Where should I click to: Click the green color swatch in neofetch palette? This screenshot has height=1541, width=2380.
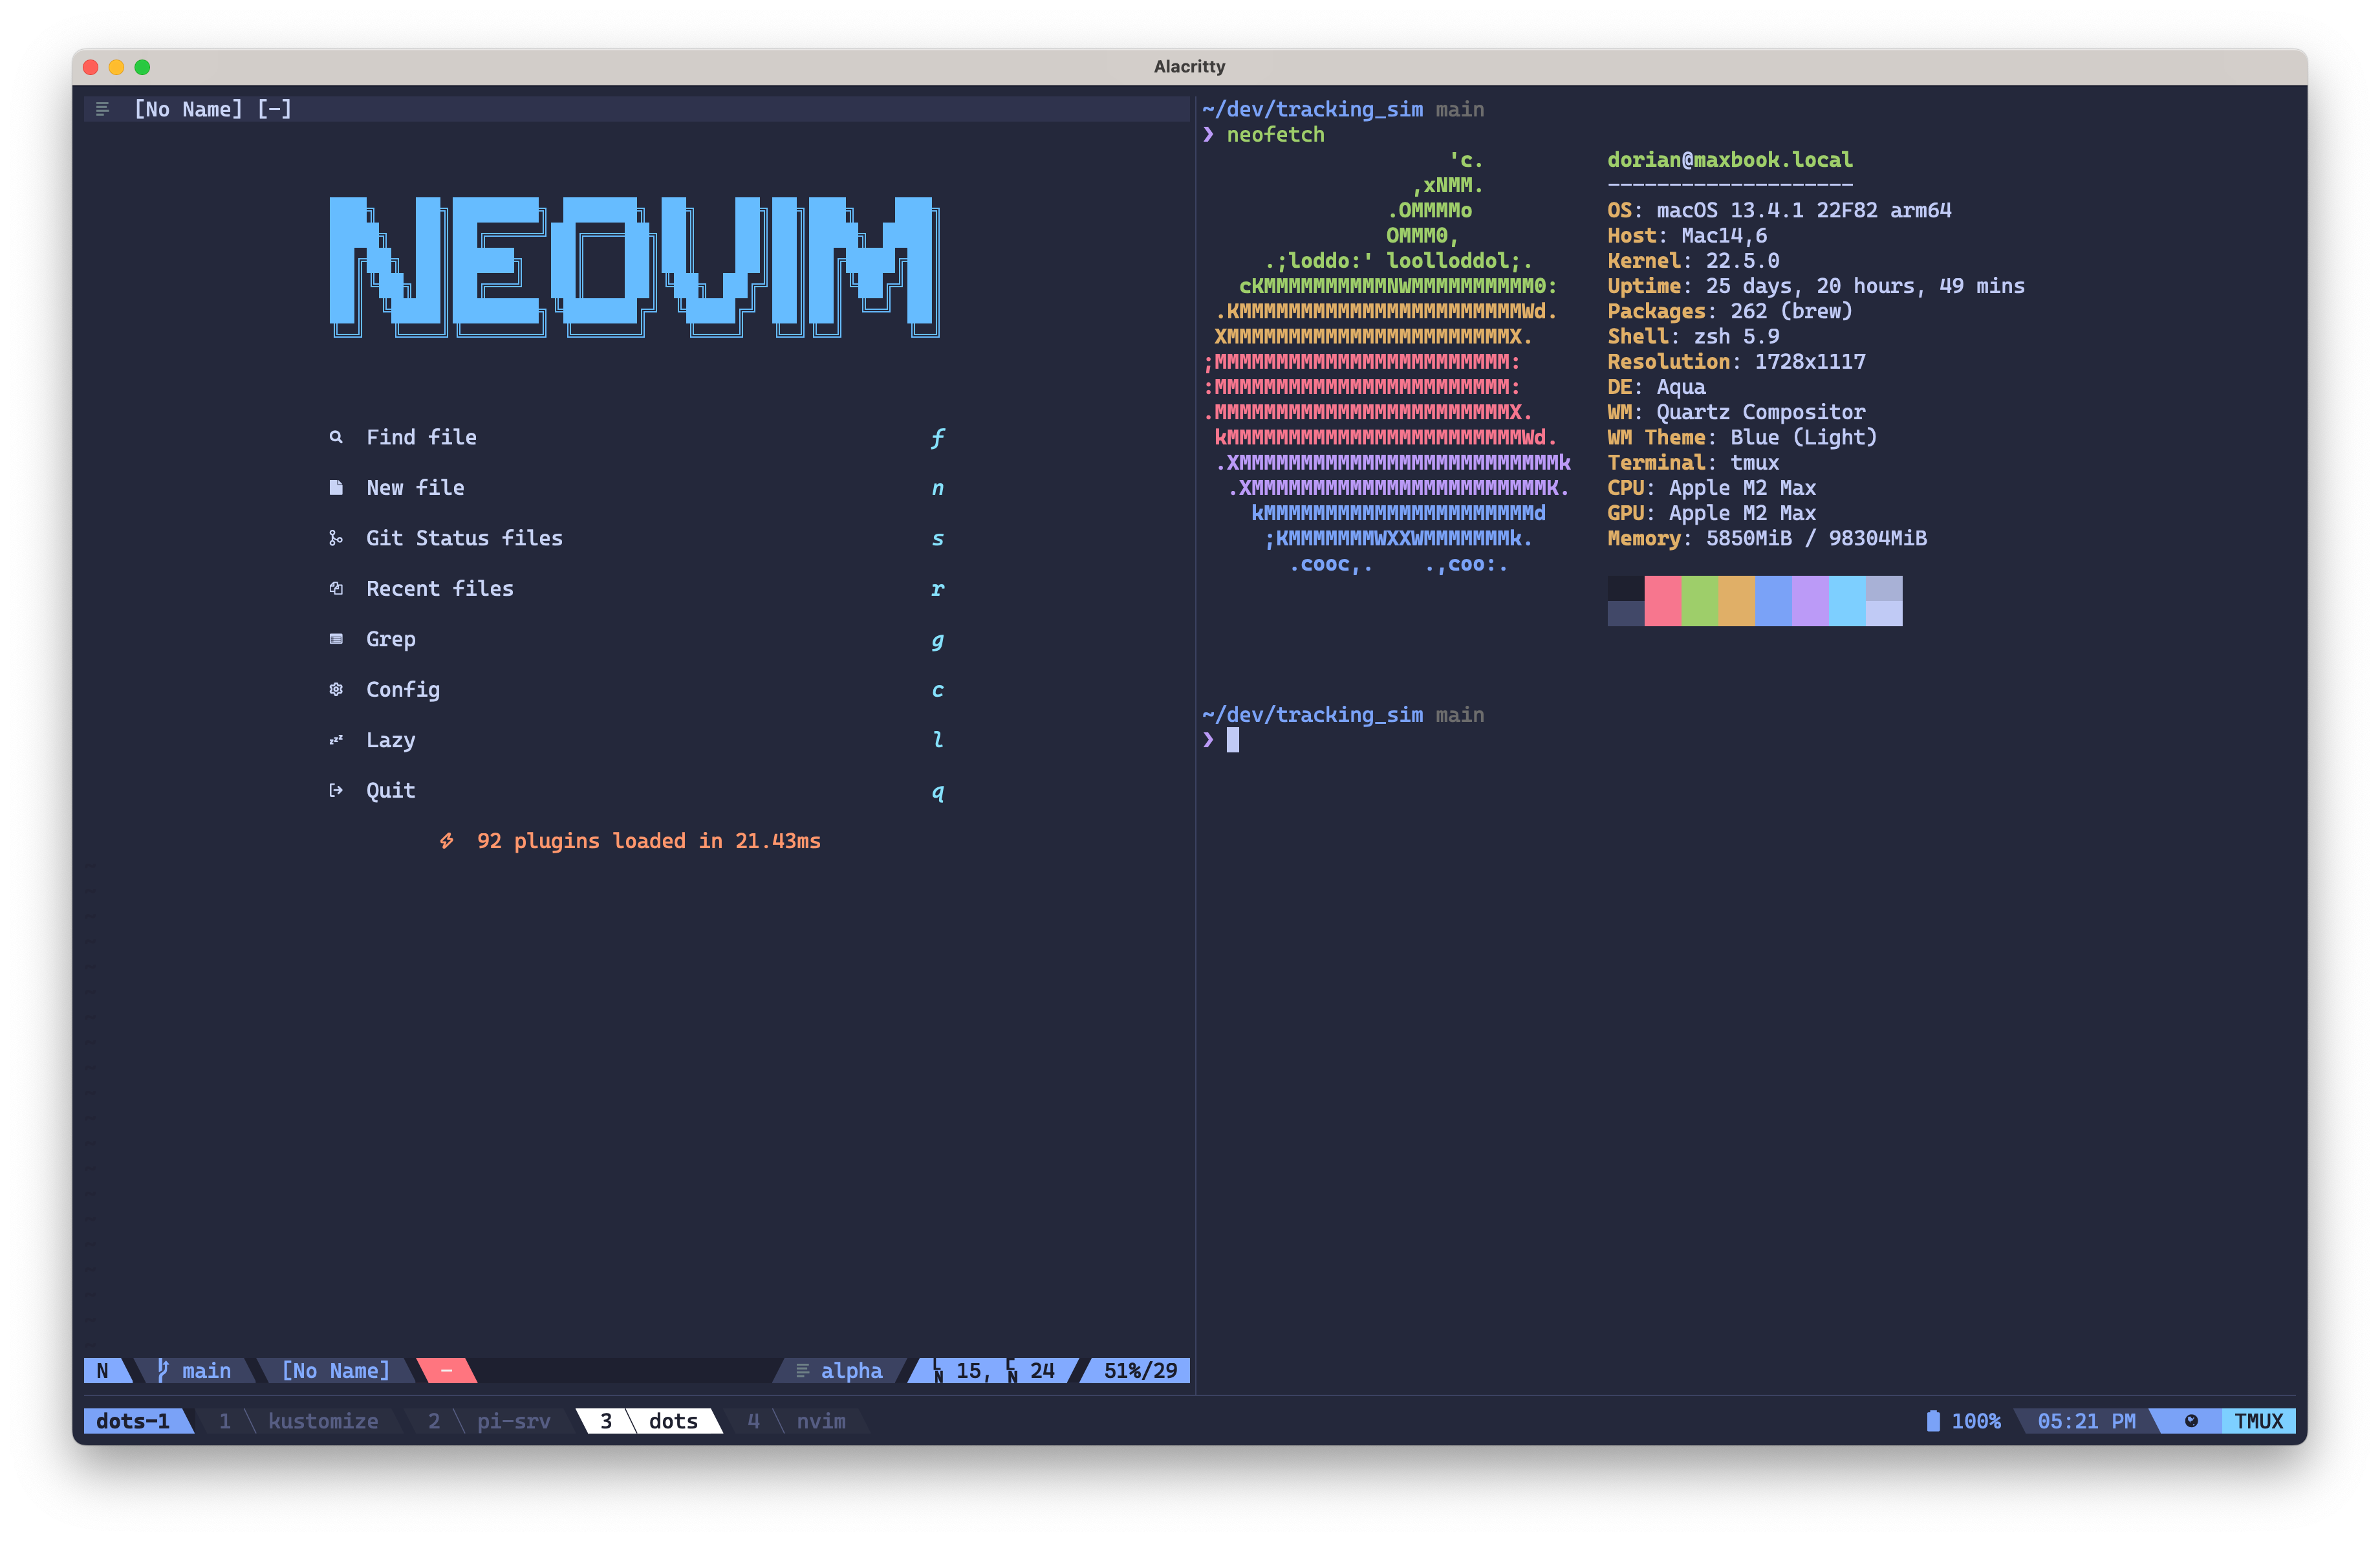1699,601
